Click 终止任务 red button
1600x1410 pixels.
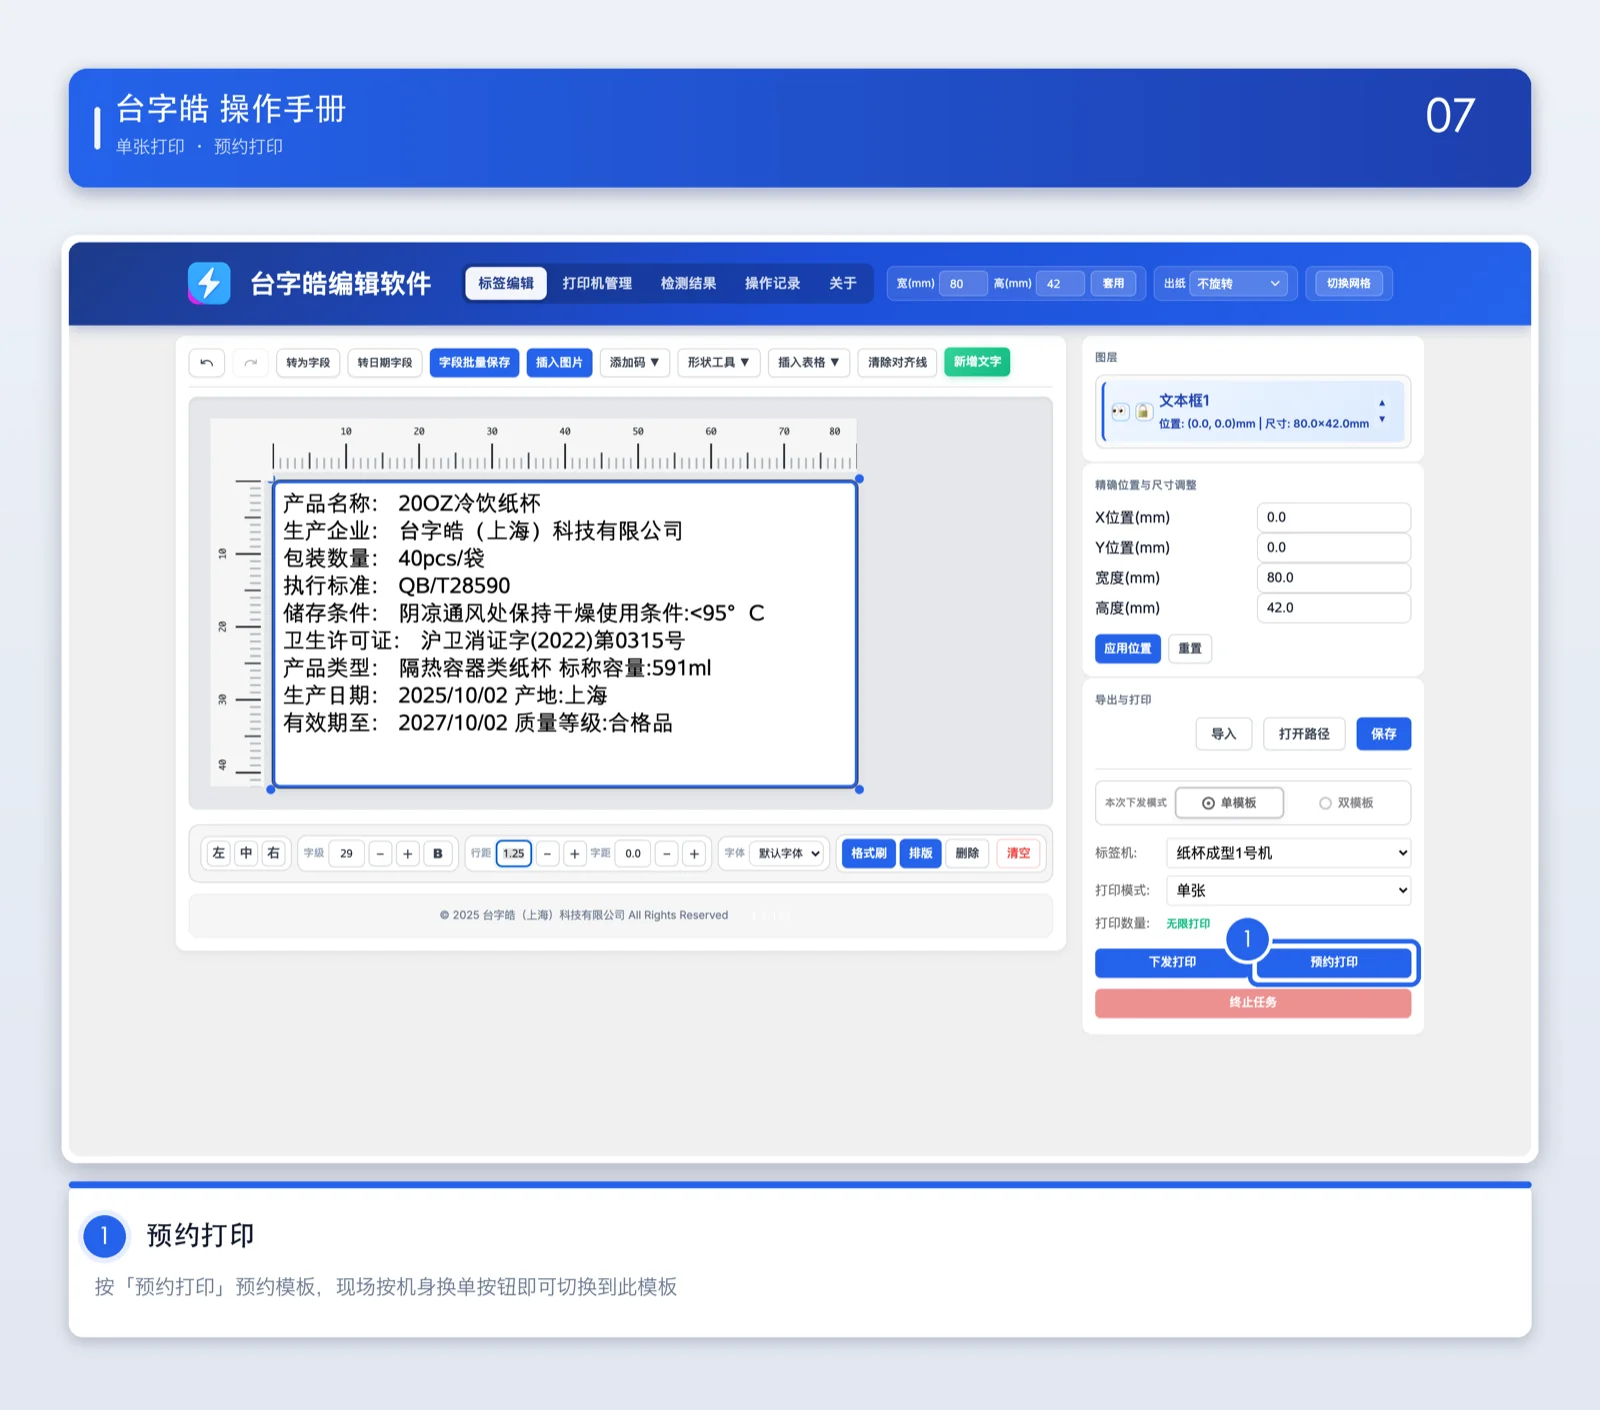click(x=1253, y=1003)
